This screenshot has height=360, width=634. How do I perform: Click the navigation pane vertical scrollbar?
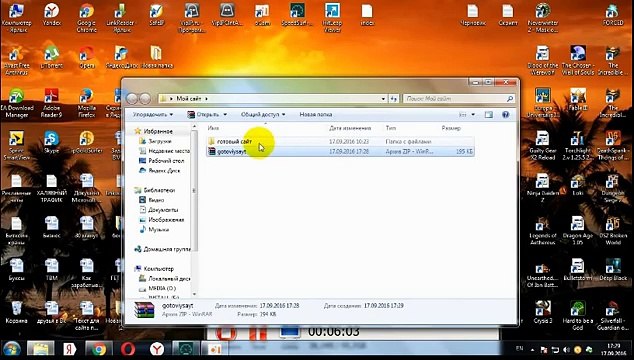click(194, 191)
